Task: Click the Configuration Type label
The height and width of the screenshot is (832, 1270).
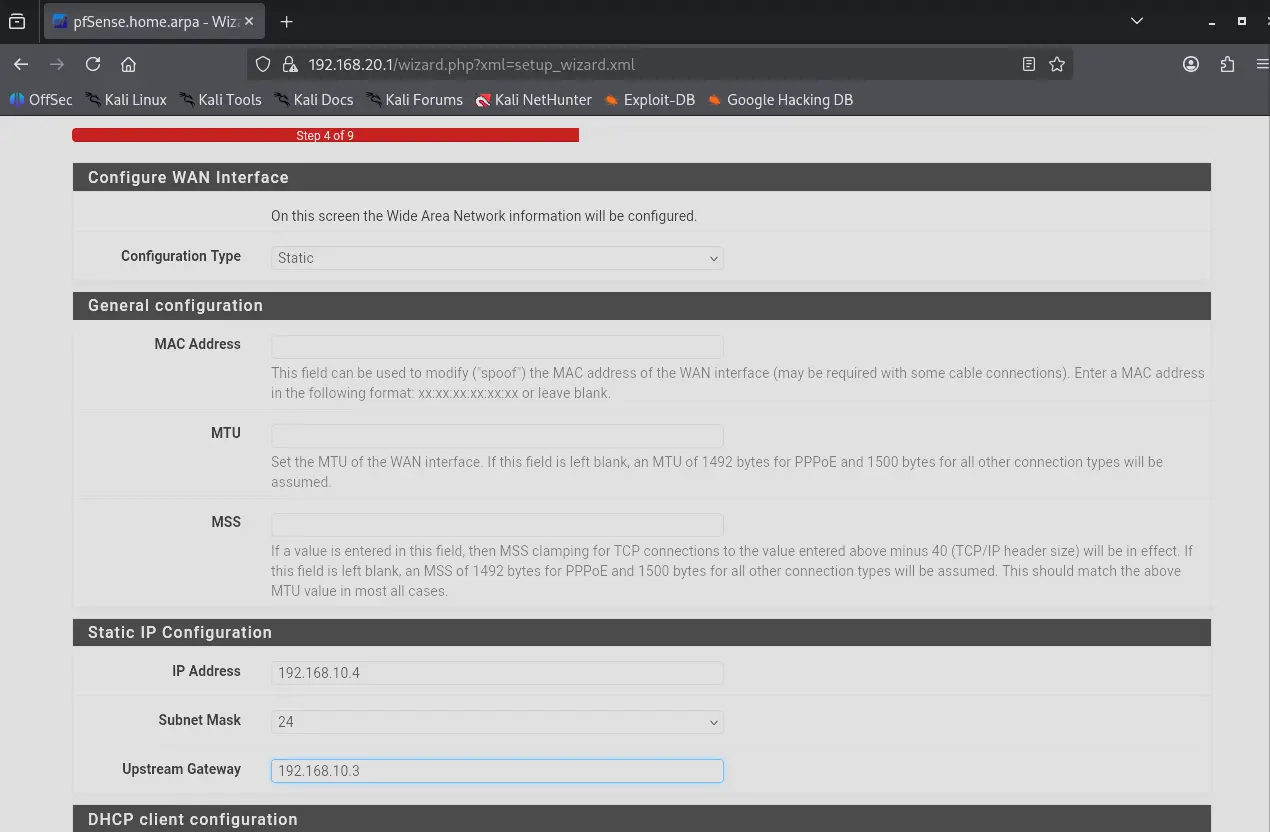Action: (181, 256)
